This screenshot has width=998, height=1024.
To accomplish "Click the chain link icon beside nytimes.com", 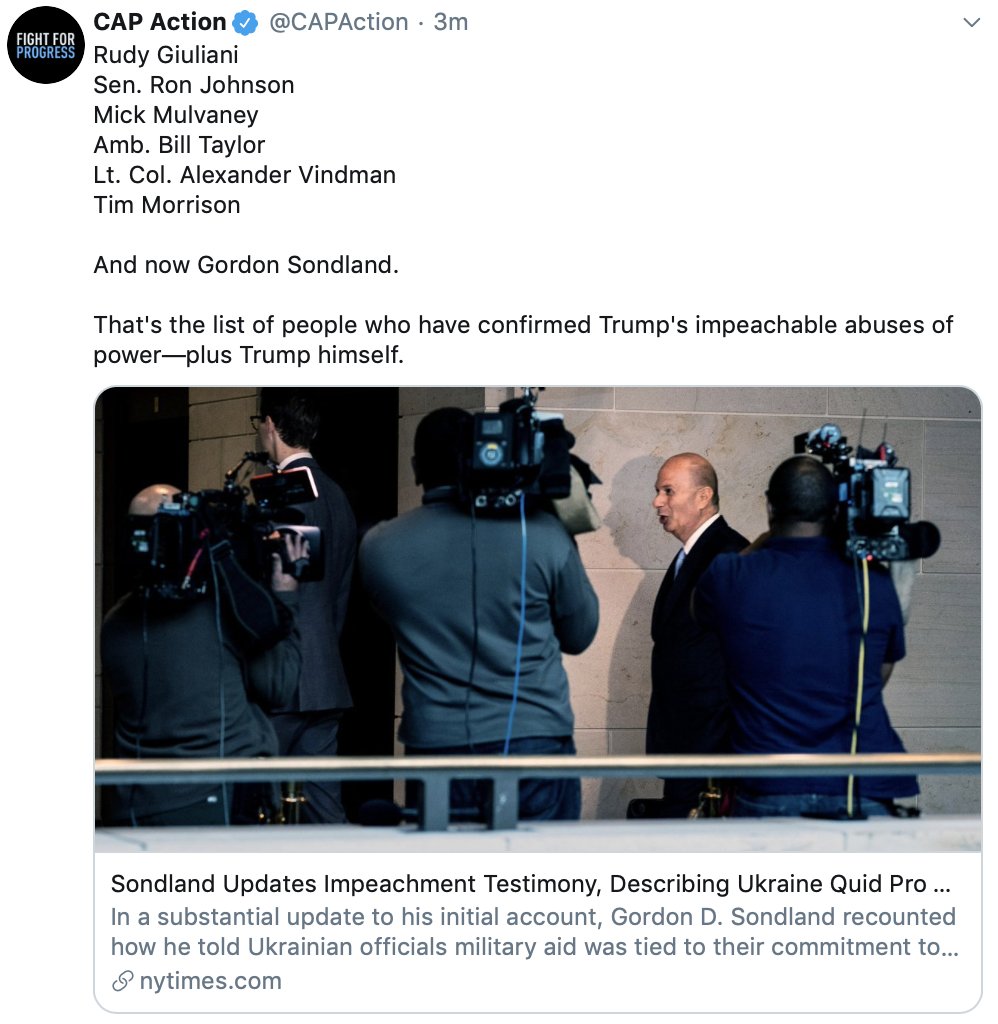I will pyautogui.click(x=122, y=981).
